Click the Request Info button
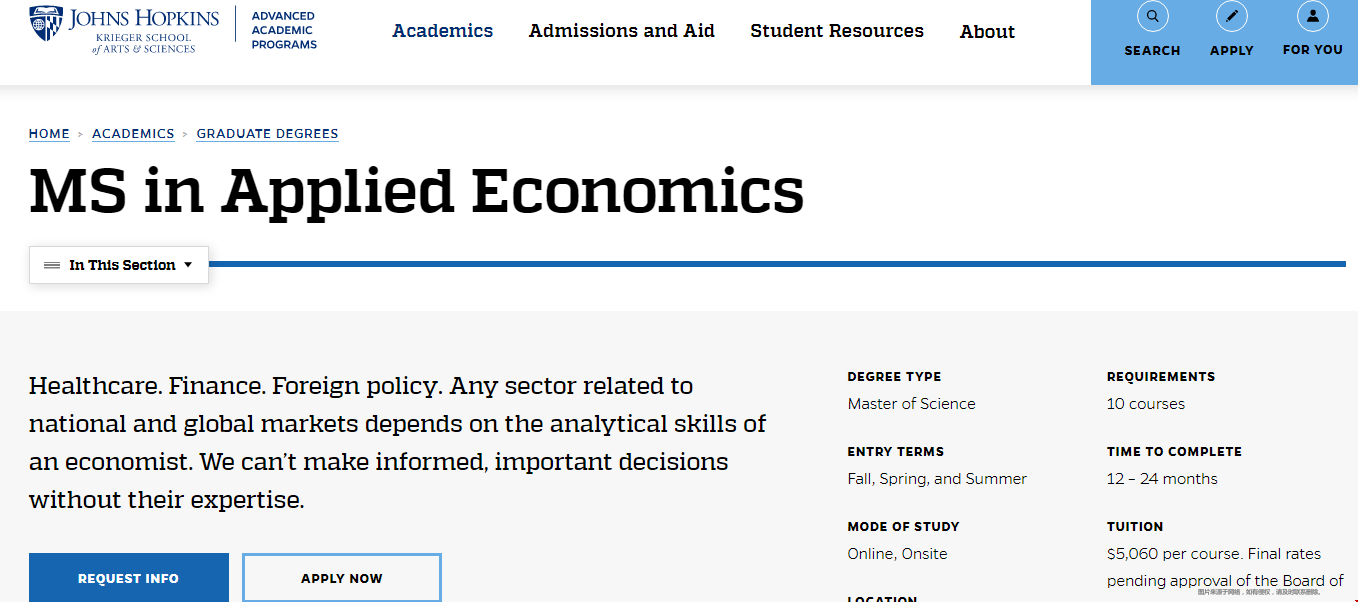 click(x=129, y=578)
